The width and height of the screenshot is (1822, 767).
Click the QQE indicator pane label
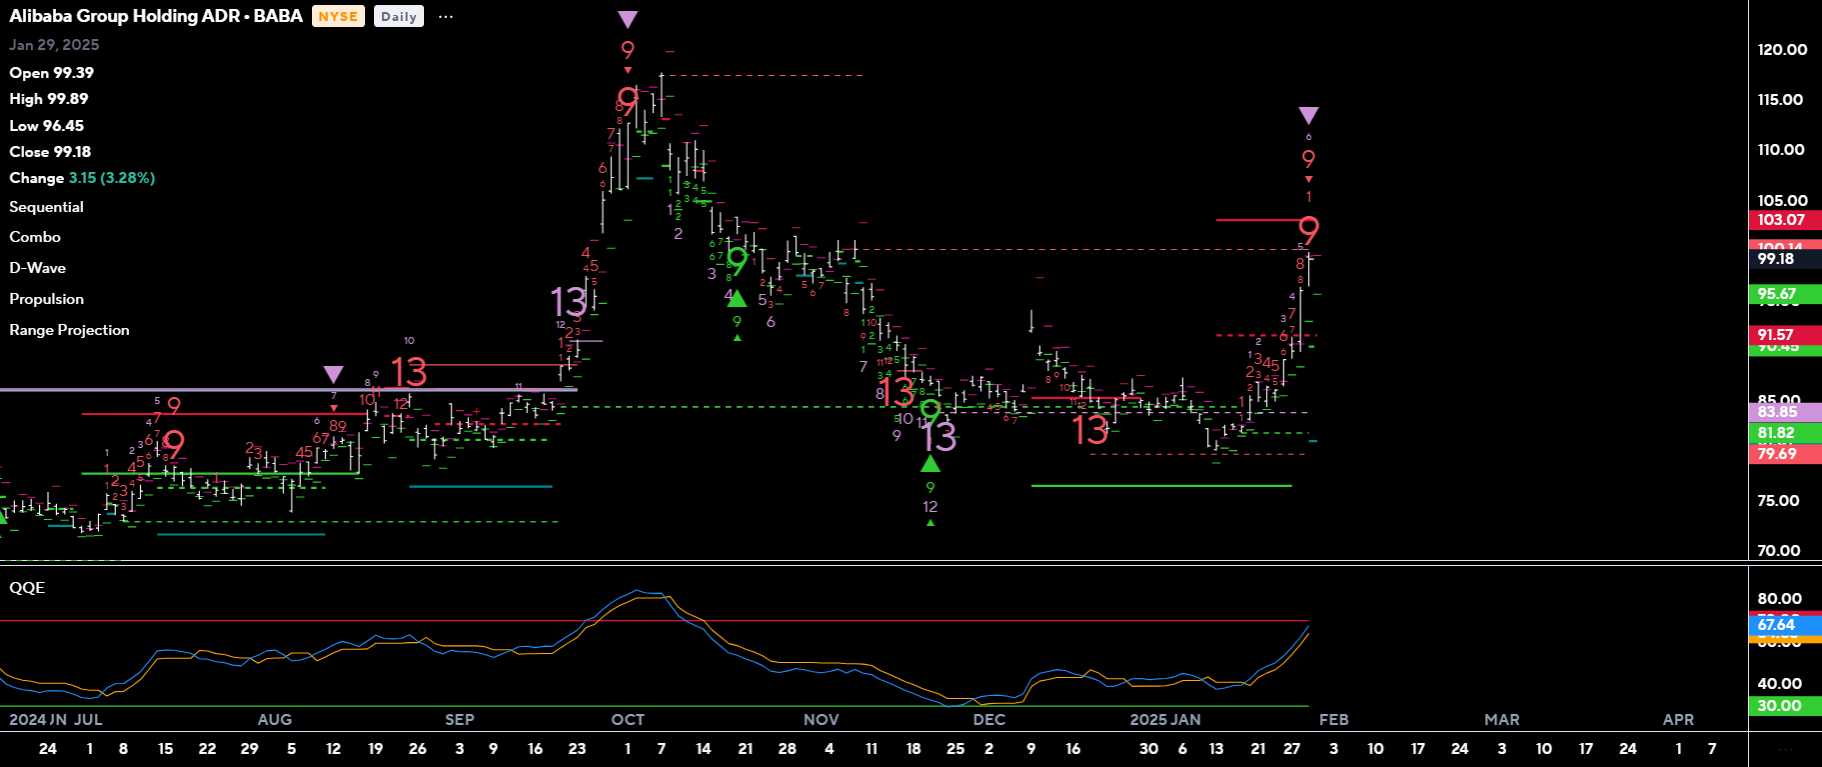[x=27, y=587]
